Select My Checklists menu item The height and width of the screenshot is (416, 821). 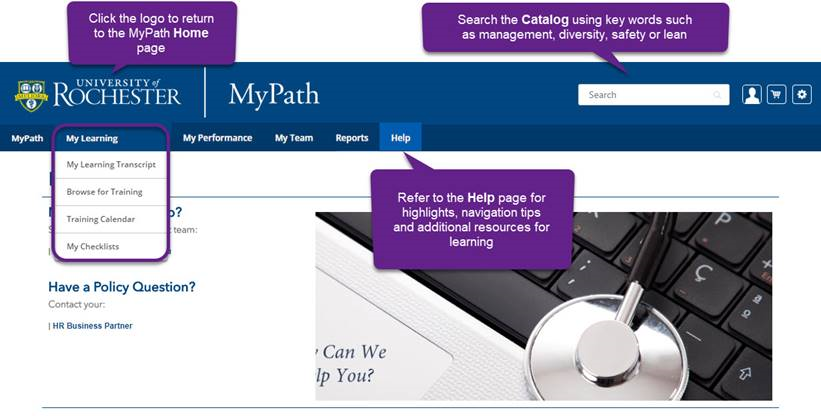point(93,246)
